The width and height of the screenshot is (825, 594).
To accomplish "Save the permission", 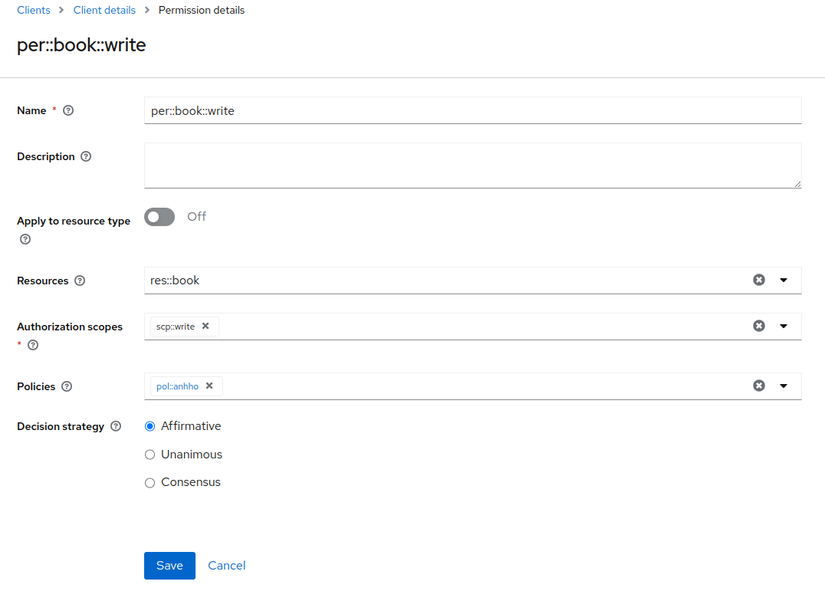I will click(169, 566).
